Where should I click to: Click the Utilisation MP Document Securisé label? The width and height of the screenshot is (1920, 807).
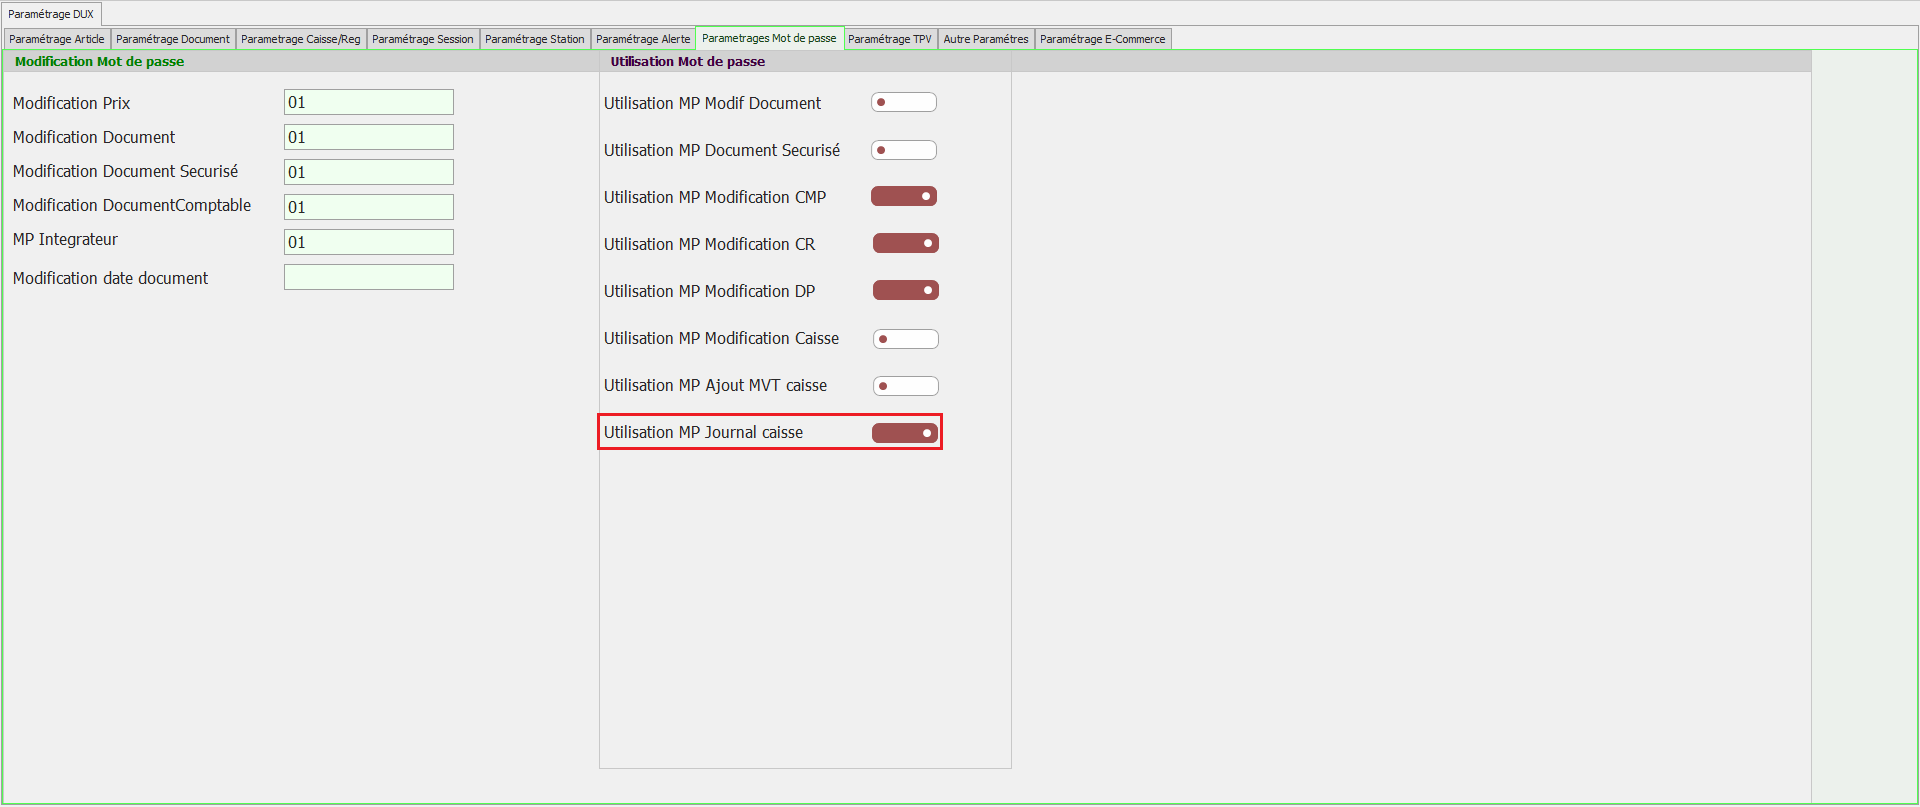[x=722, y=150]
